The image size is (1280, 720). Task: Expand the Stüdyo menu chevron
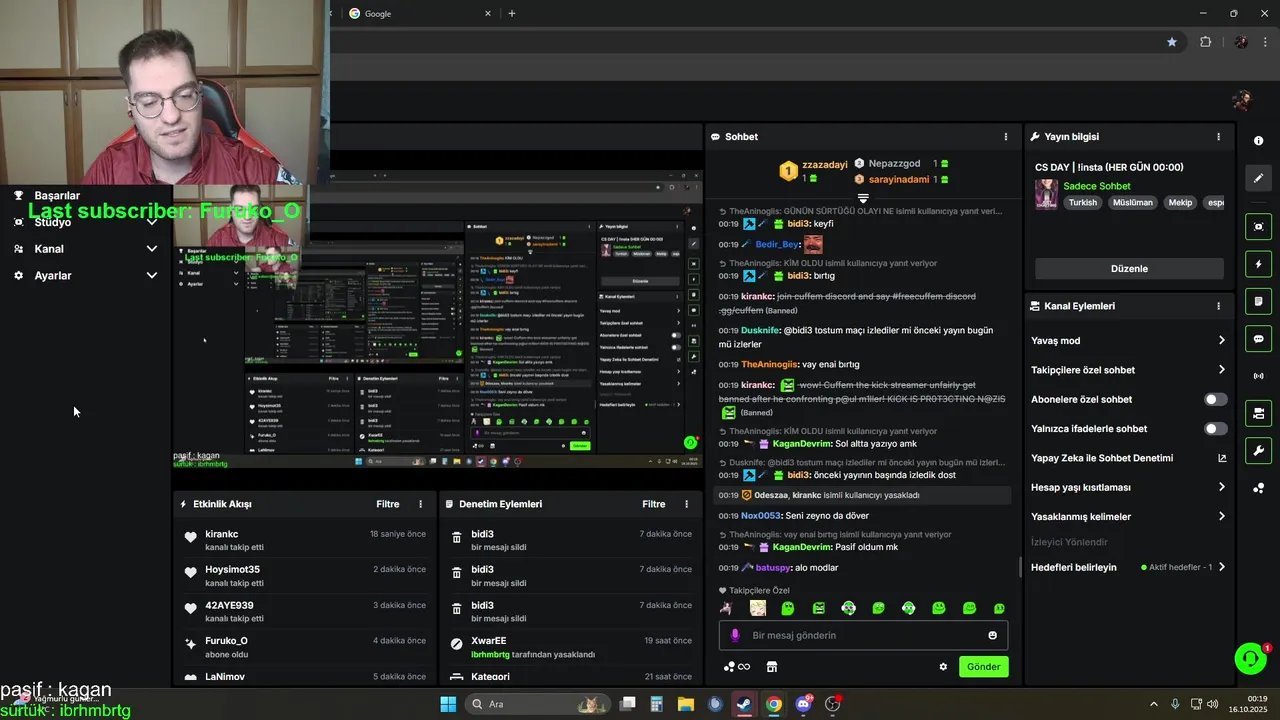point(152,222)
